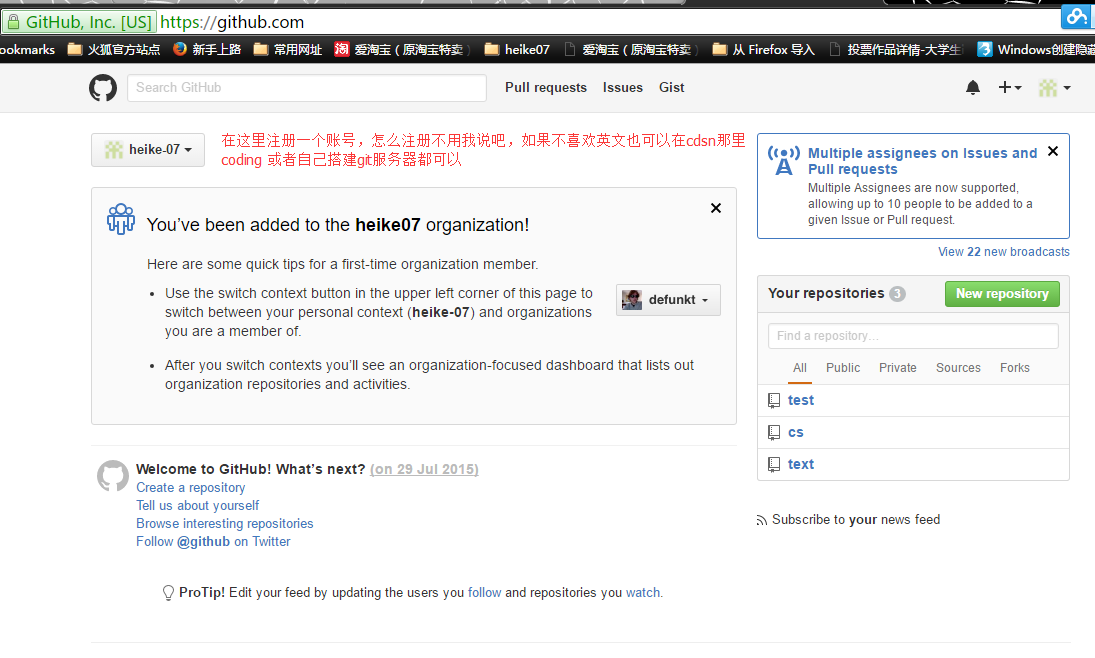Screen dimensions: 1095x658
Task: Click the organization people icon
Action: point(121,219)
